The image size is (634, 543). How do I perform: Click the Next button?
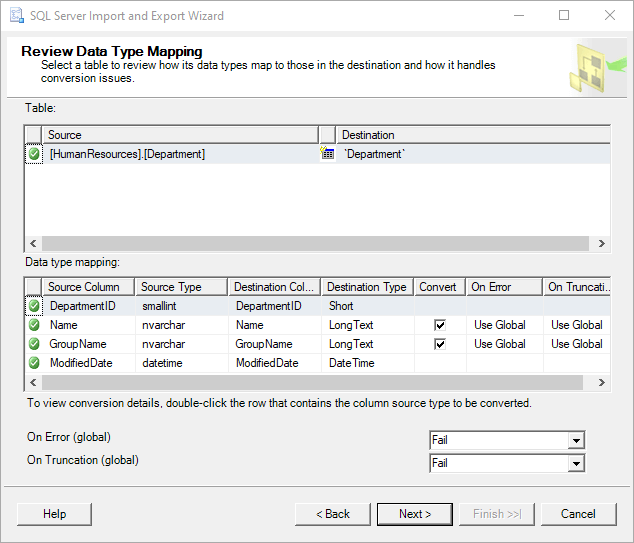pyautogui.click(x=415, y=514)
